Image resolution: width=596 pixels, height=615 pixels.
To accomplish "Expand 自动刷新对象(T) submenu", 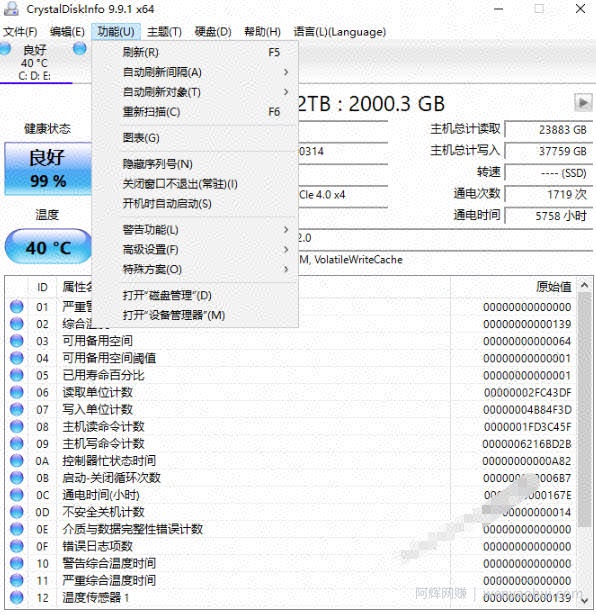I will (195, 92).
